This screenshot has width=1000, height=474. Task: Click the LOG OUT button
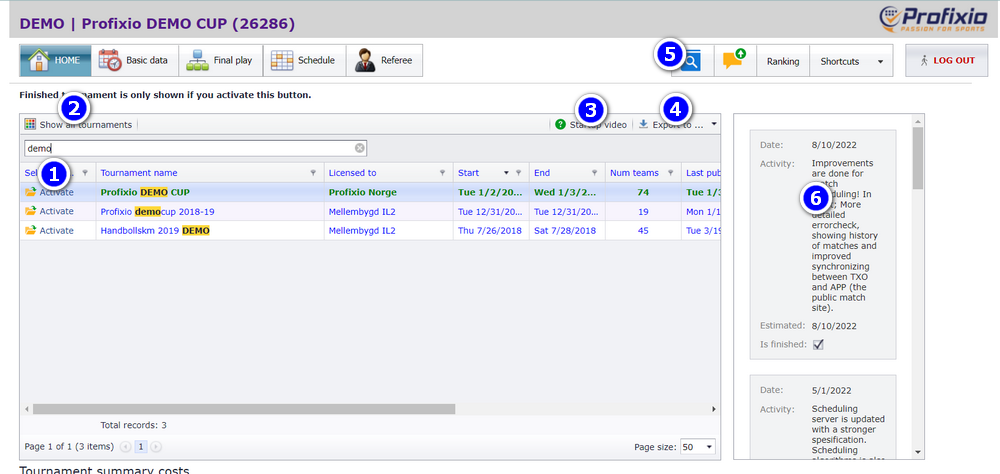tap(946, 61)
